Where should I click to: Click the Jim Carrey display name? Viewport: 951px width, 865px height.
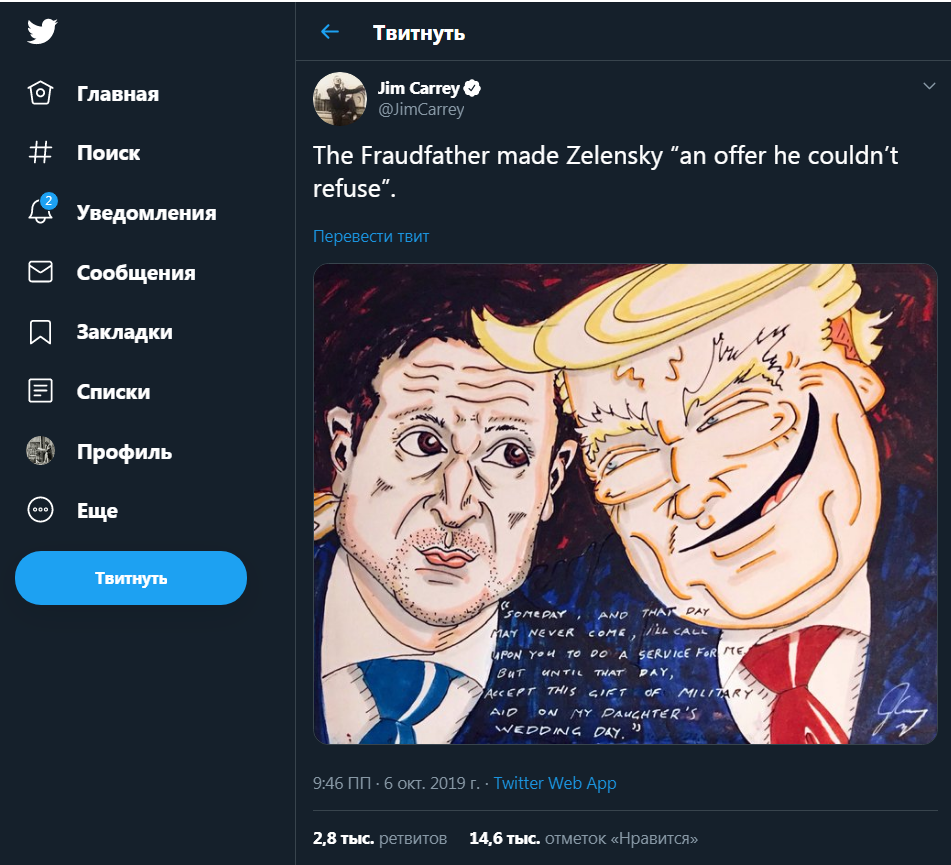418,88
